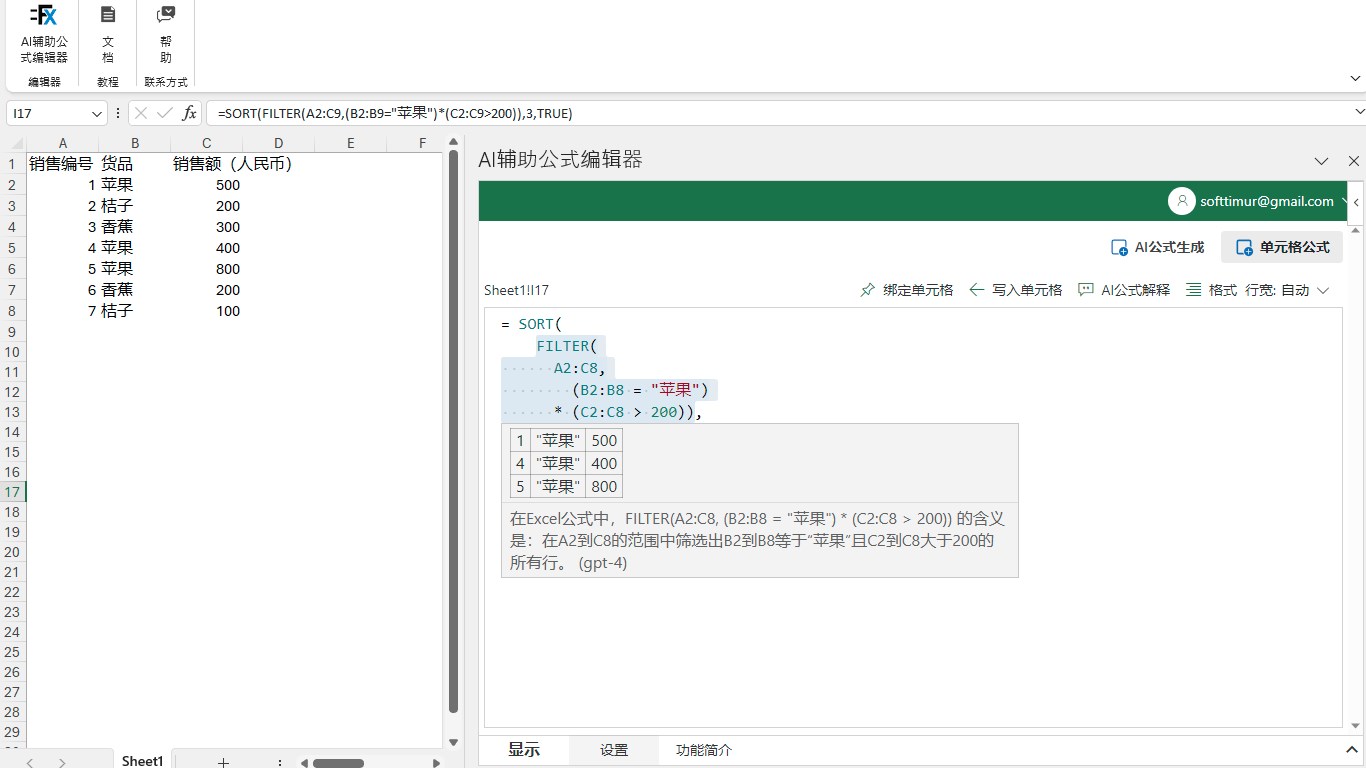Image resolution: width=1366 pixels, height=768 pixels.
Task: Collapse the bottom panel chevron
Action: (x=1352, y=750)
